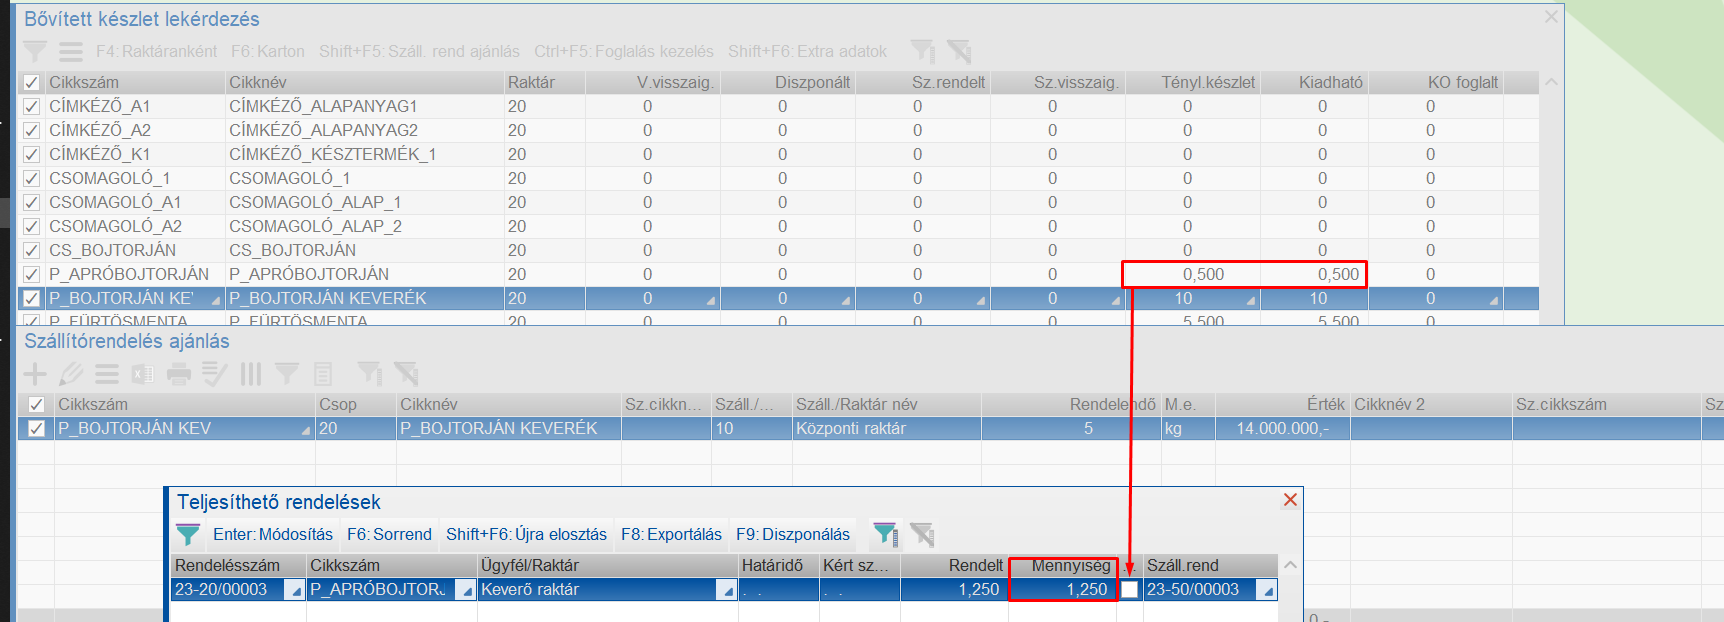Toggle checkbox for CÍMKÉZŐ_A2 row
The width and height of the screenshot is (1724, 622).
(31, 130)
